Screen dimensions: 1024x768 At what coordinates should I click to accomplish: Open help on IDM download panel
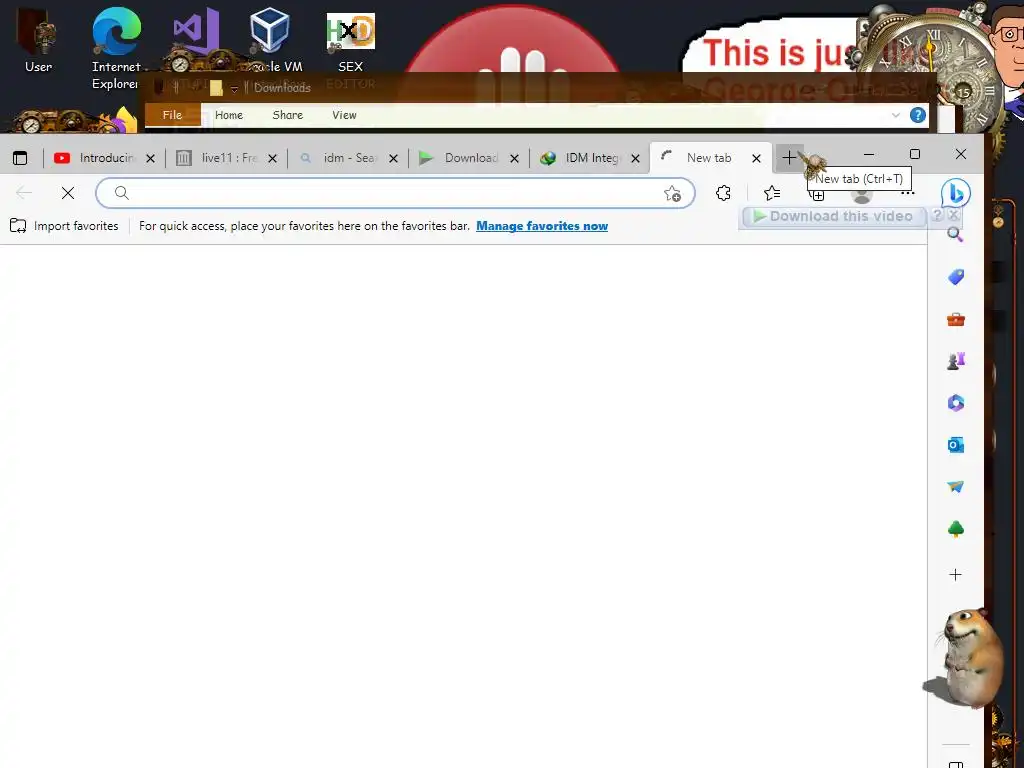click(936, 216)
